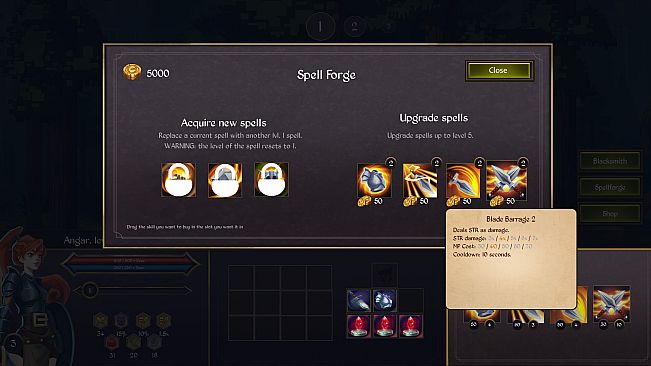Screen dimensions: 651x366
Task: Switch to stage circle 1
Action: tap(320, 27)
